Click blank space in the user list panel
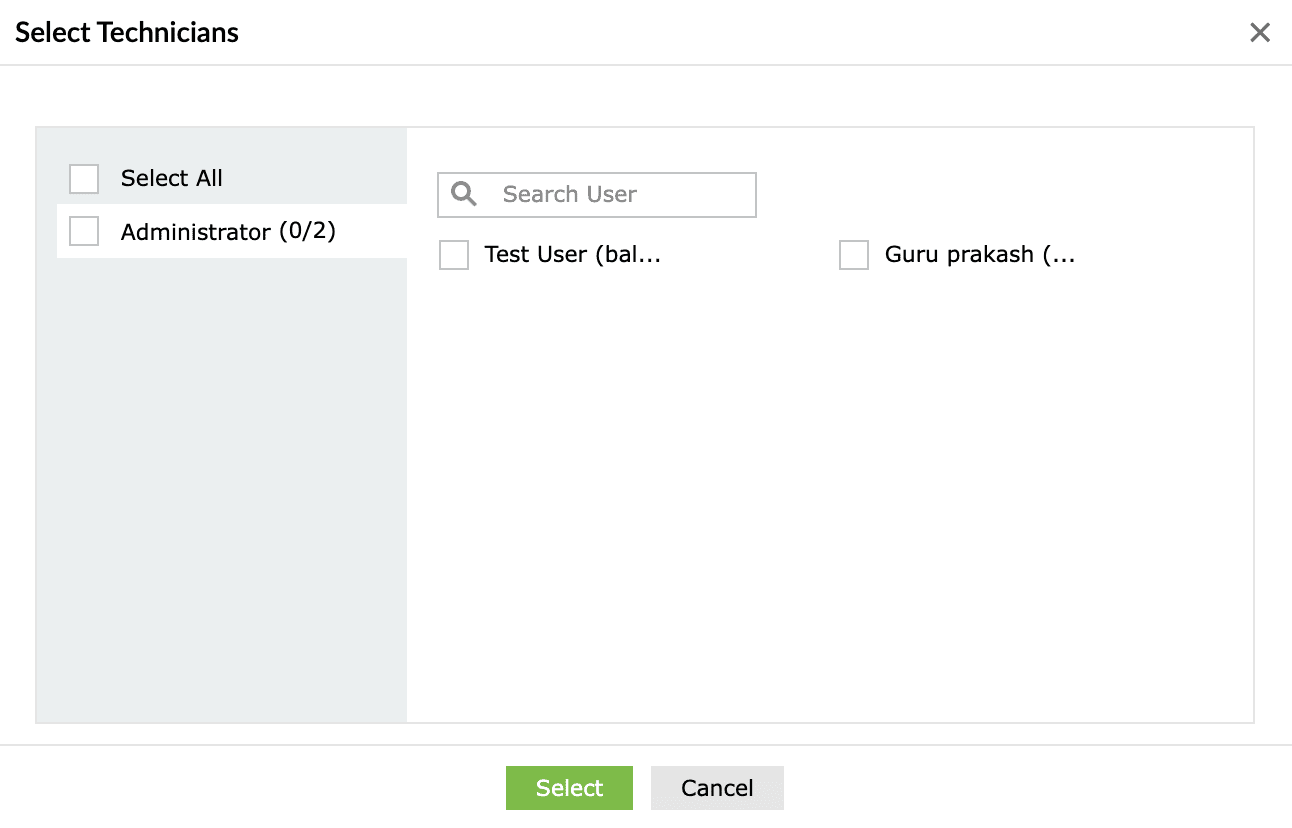 click(x=830, y=500)
